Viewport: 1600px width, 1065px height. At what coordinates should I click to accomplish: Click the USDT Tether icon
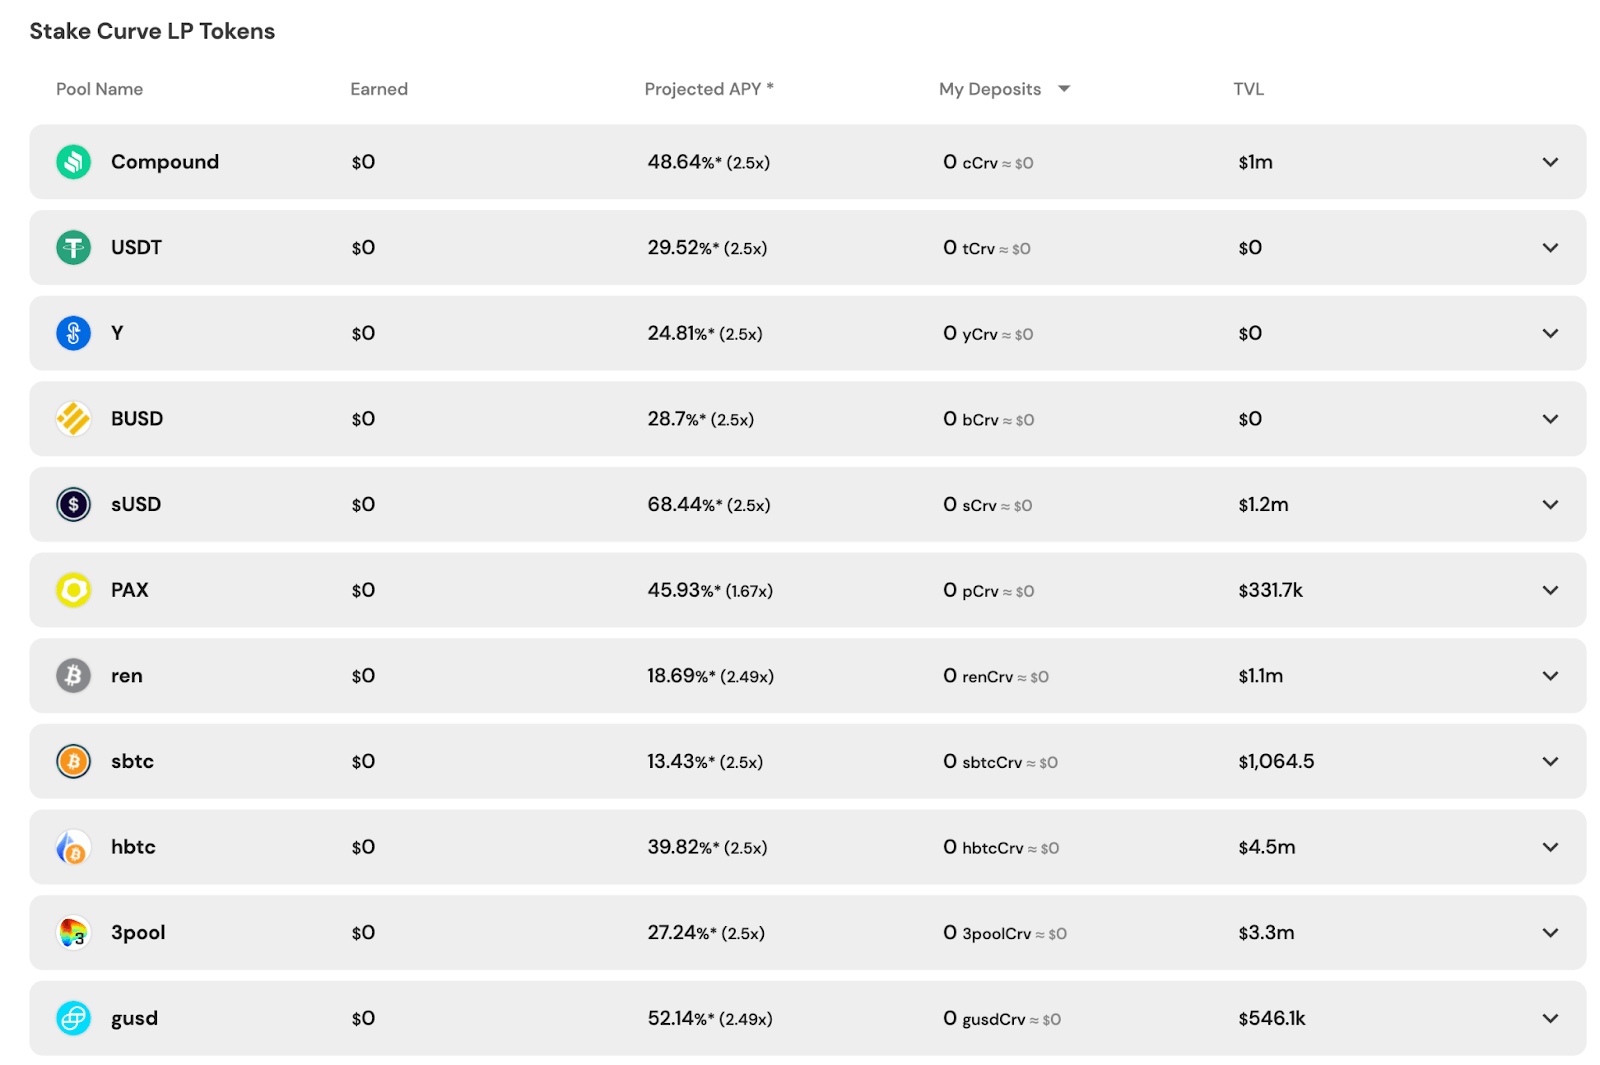73,247
